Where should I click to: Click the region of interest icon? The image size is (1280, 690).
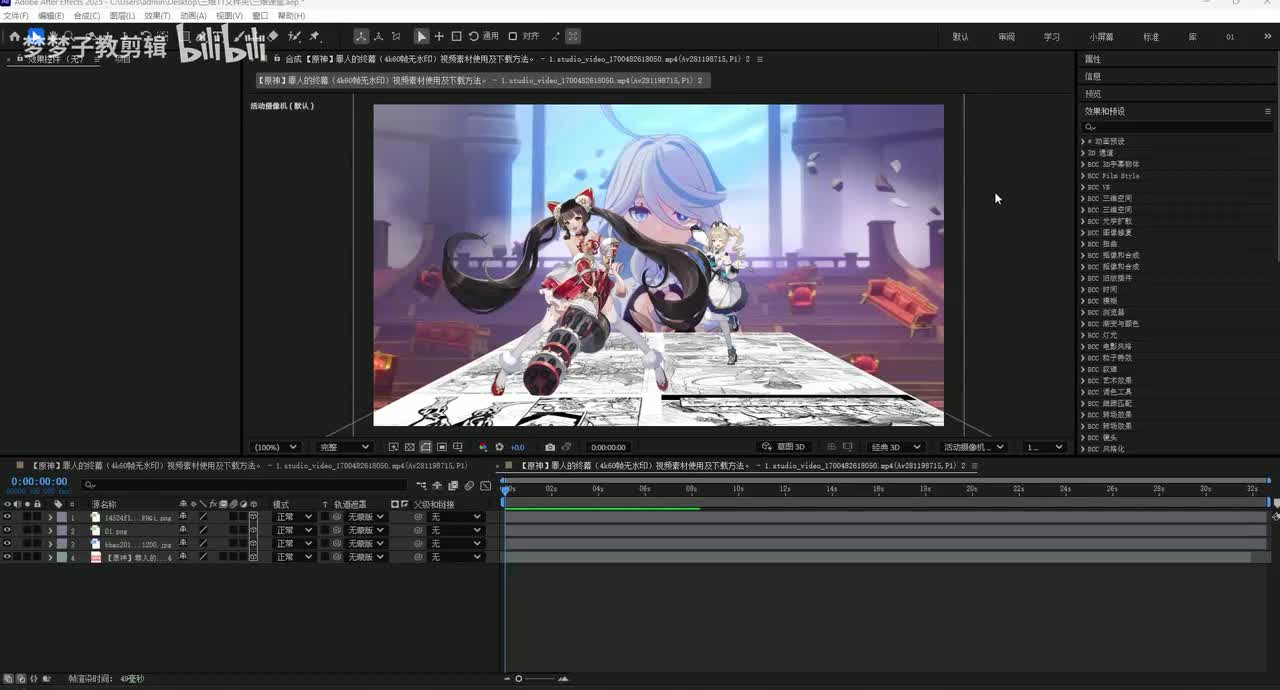tap(441, 447)
